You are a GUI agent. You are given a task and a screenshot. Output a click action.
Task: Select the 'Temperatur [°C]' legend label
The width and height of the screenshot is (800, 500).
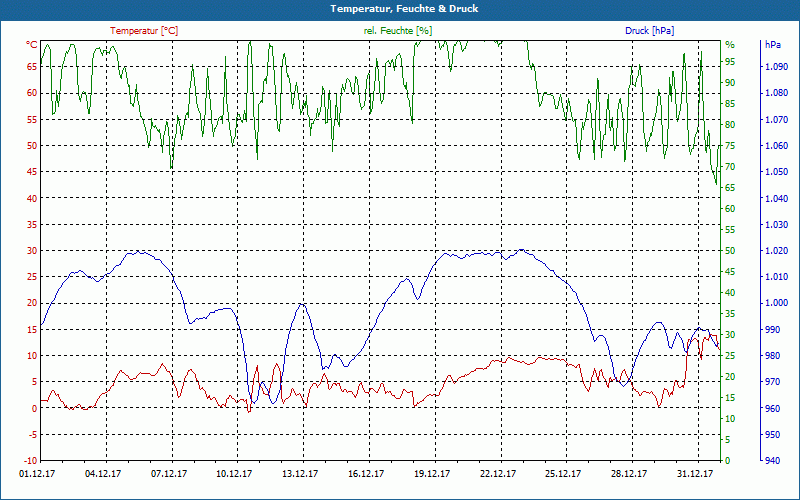point(144,31)
